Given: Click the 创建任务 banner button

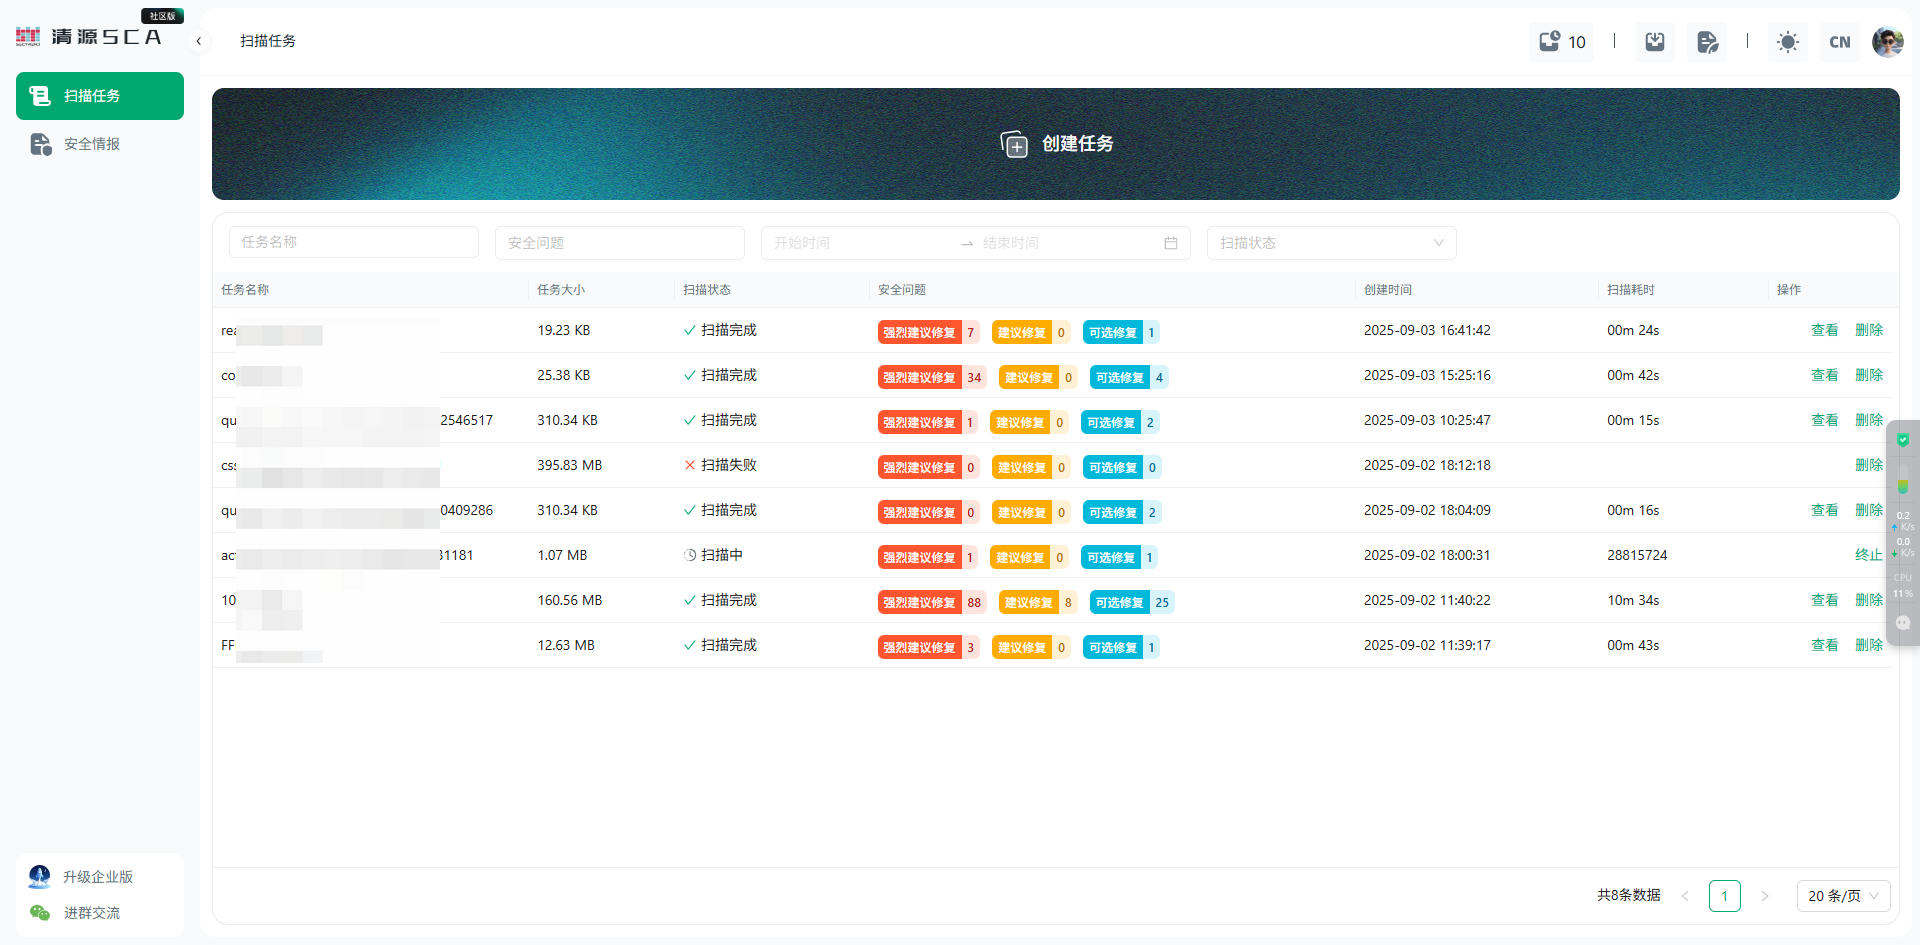Looking at the screenshot, I should (1056, 144).
